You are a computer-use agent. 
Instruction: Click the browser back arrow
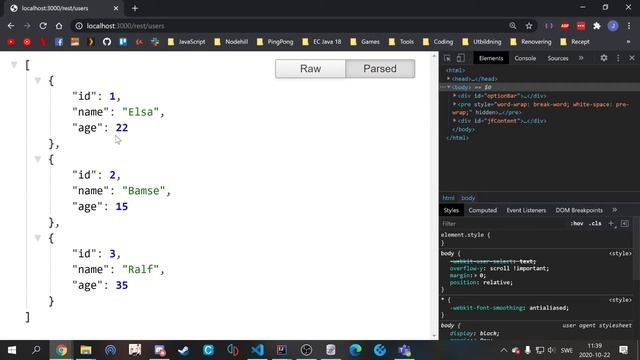11,26
